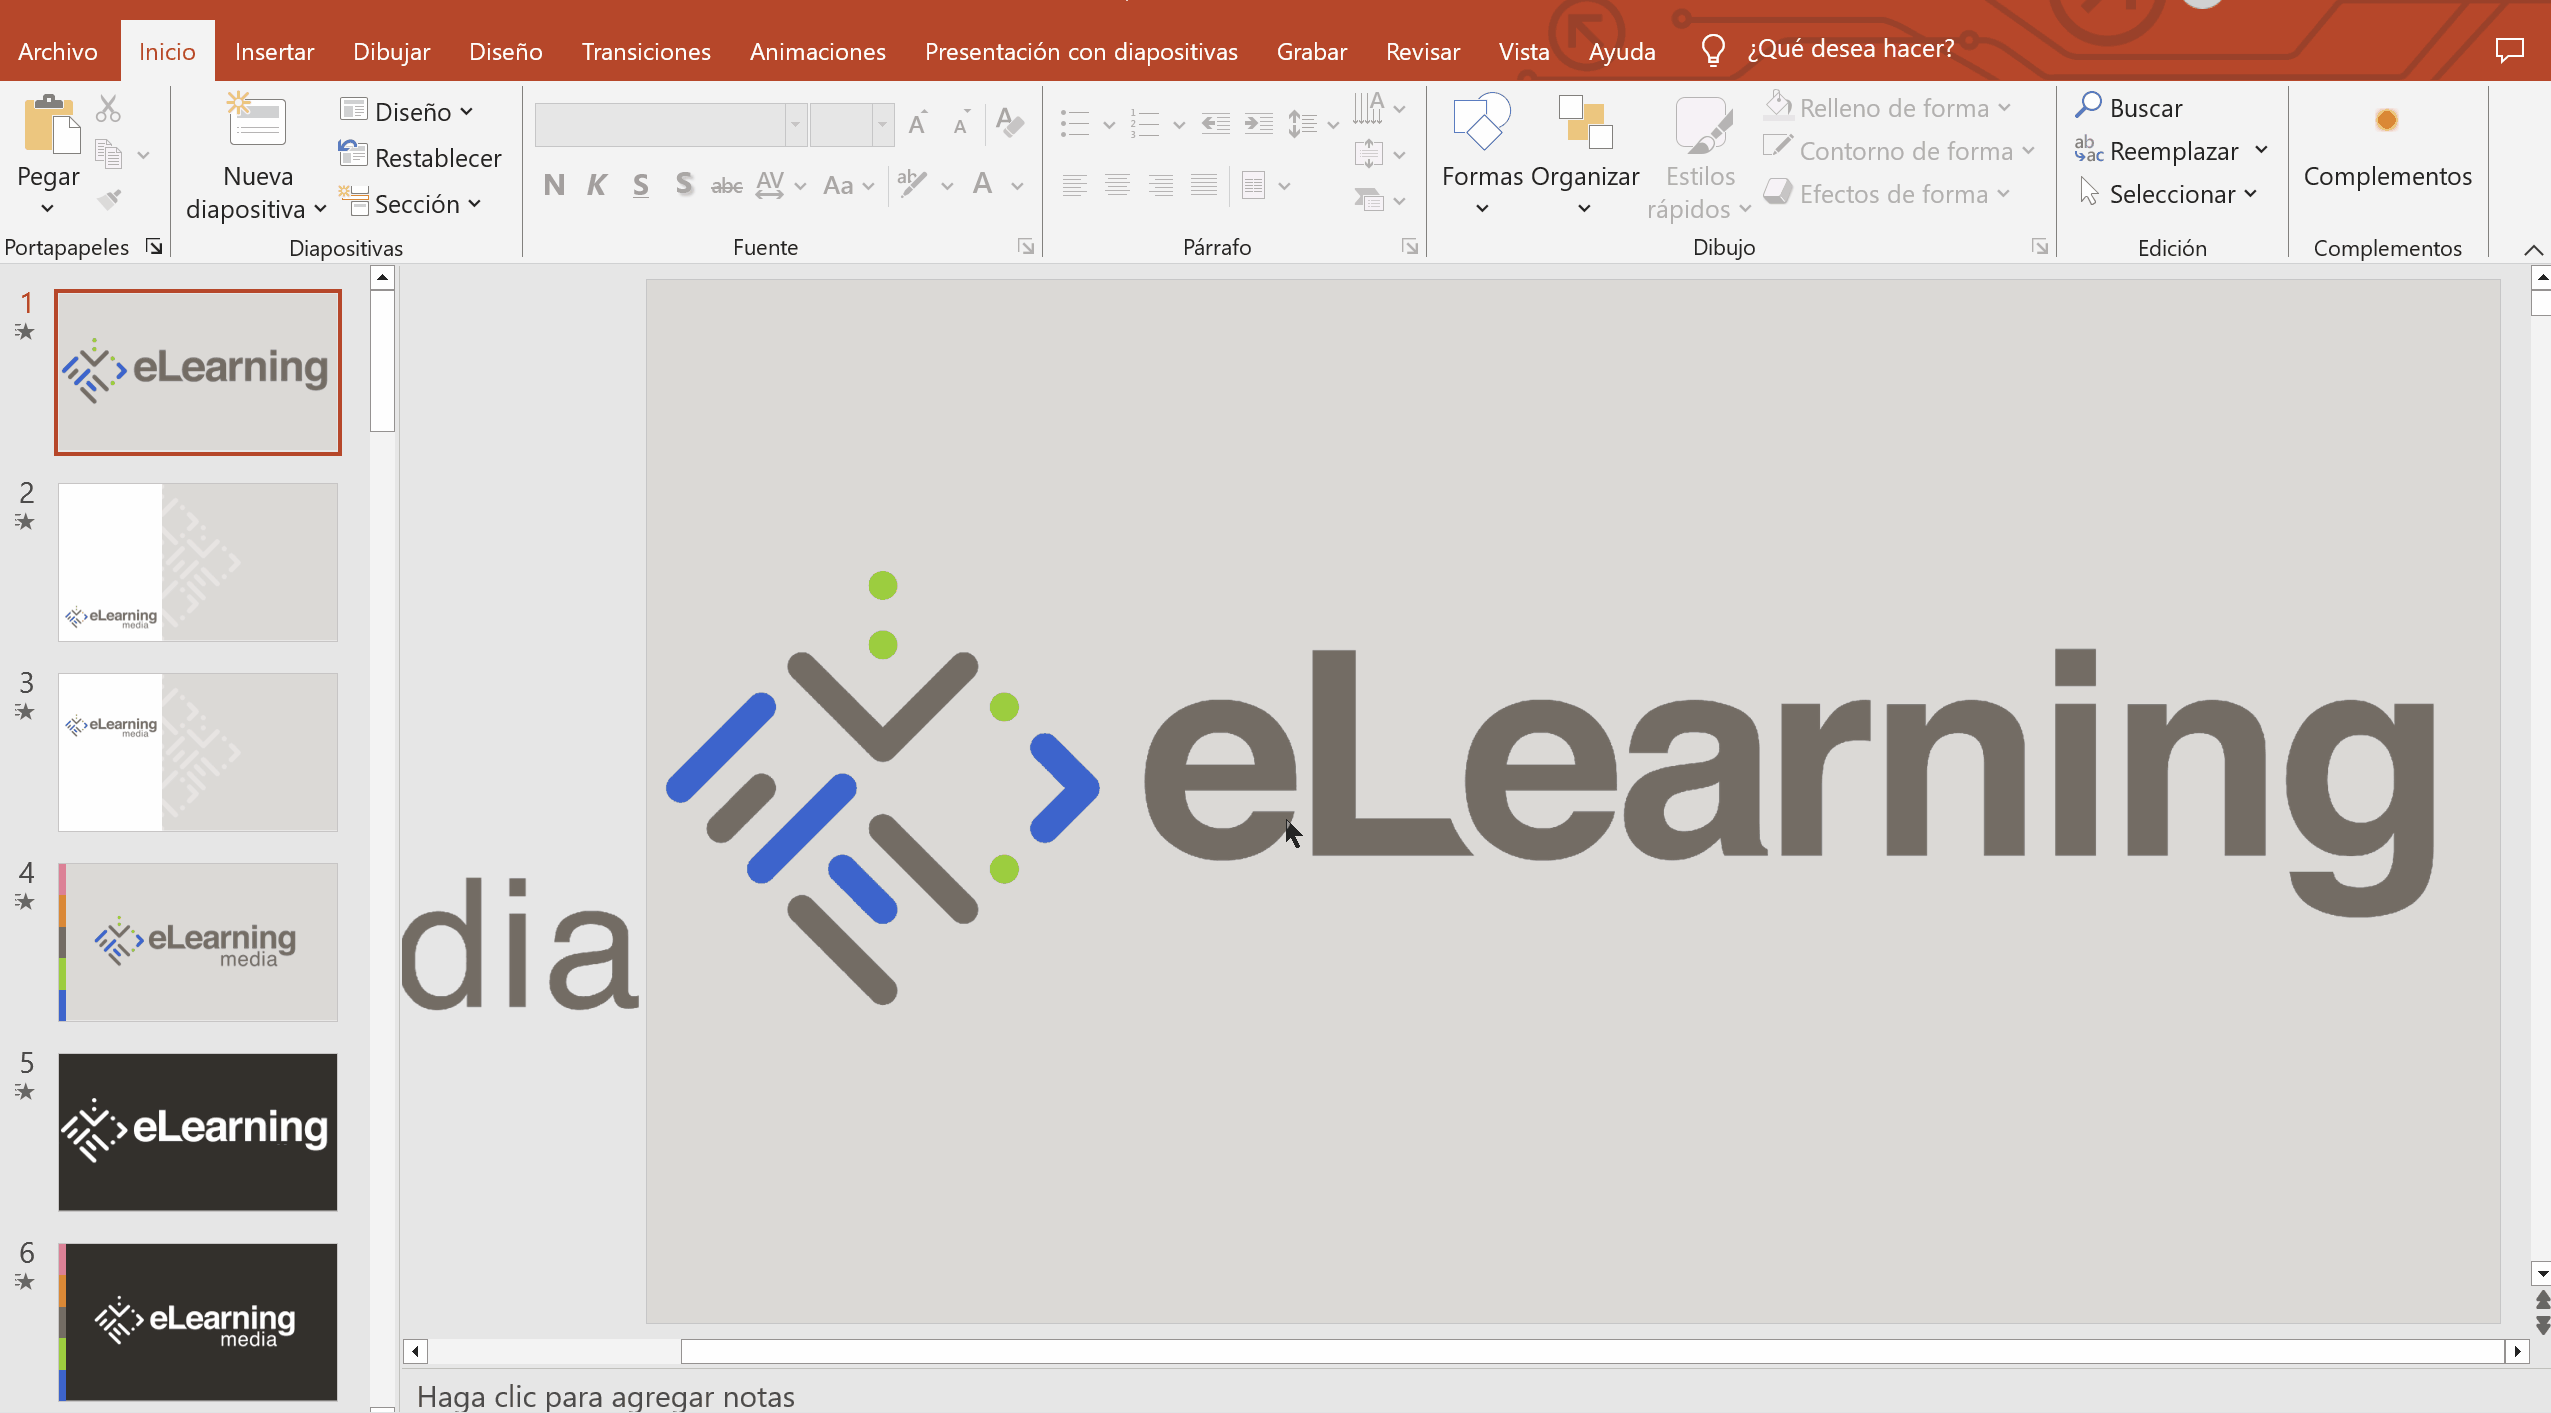Toggle justify paragraph alignment
The image size is (2551, 1413).
(x=1204, y=185)
